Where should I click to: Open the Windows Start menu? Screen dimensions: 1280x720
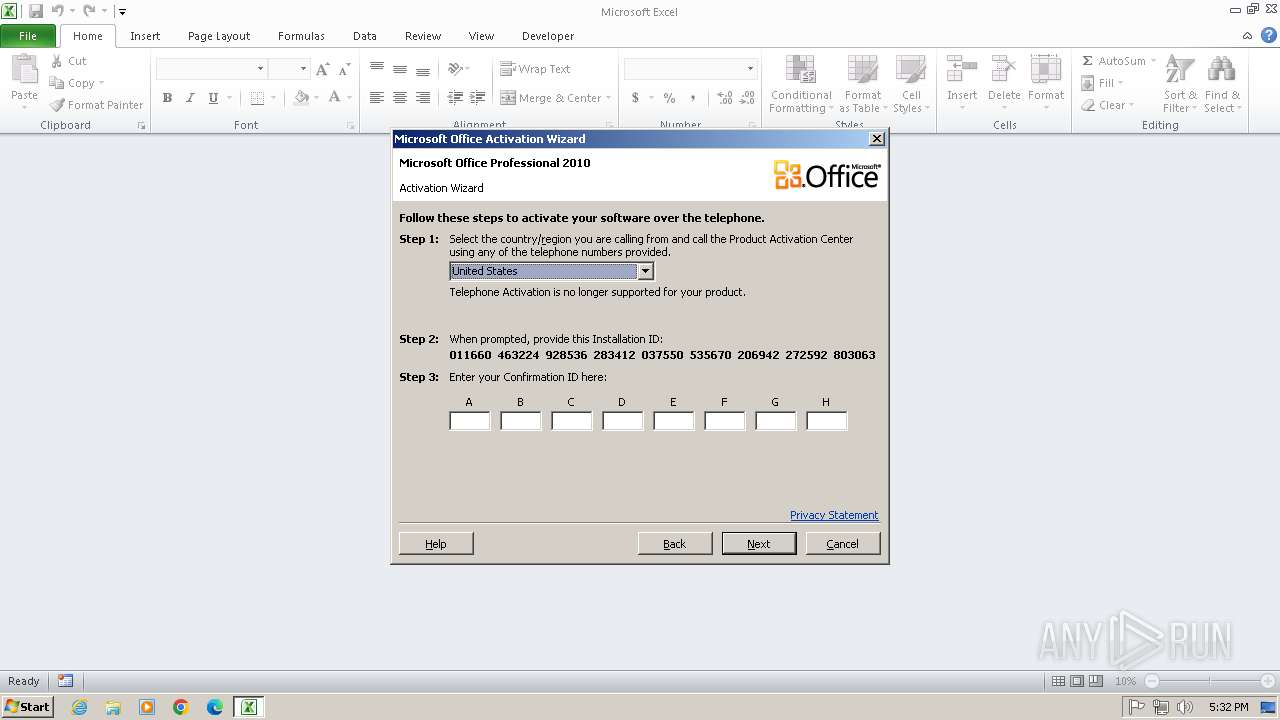(27, 706)
